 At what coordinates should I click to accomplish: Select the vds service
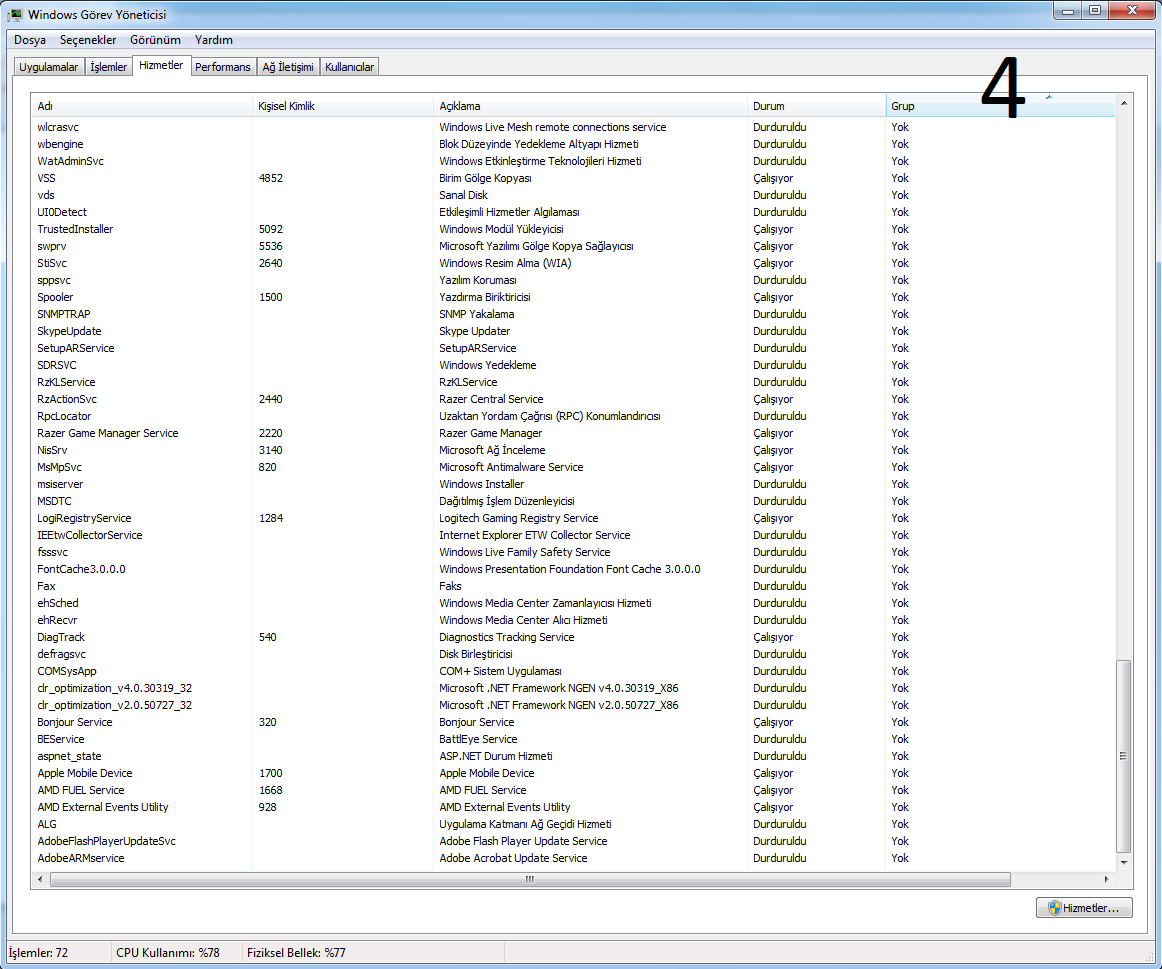click(46, 196)
